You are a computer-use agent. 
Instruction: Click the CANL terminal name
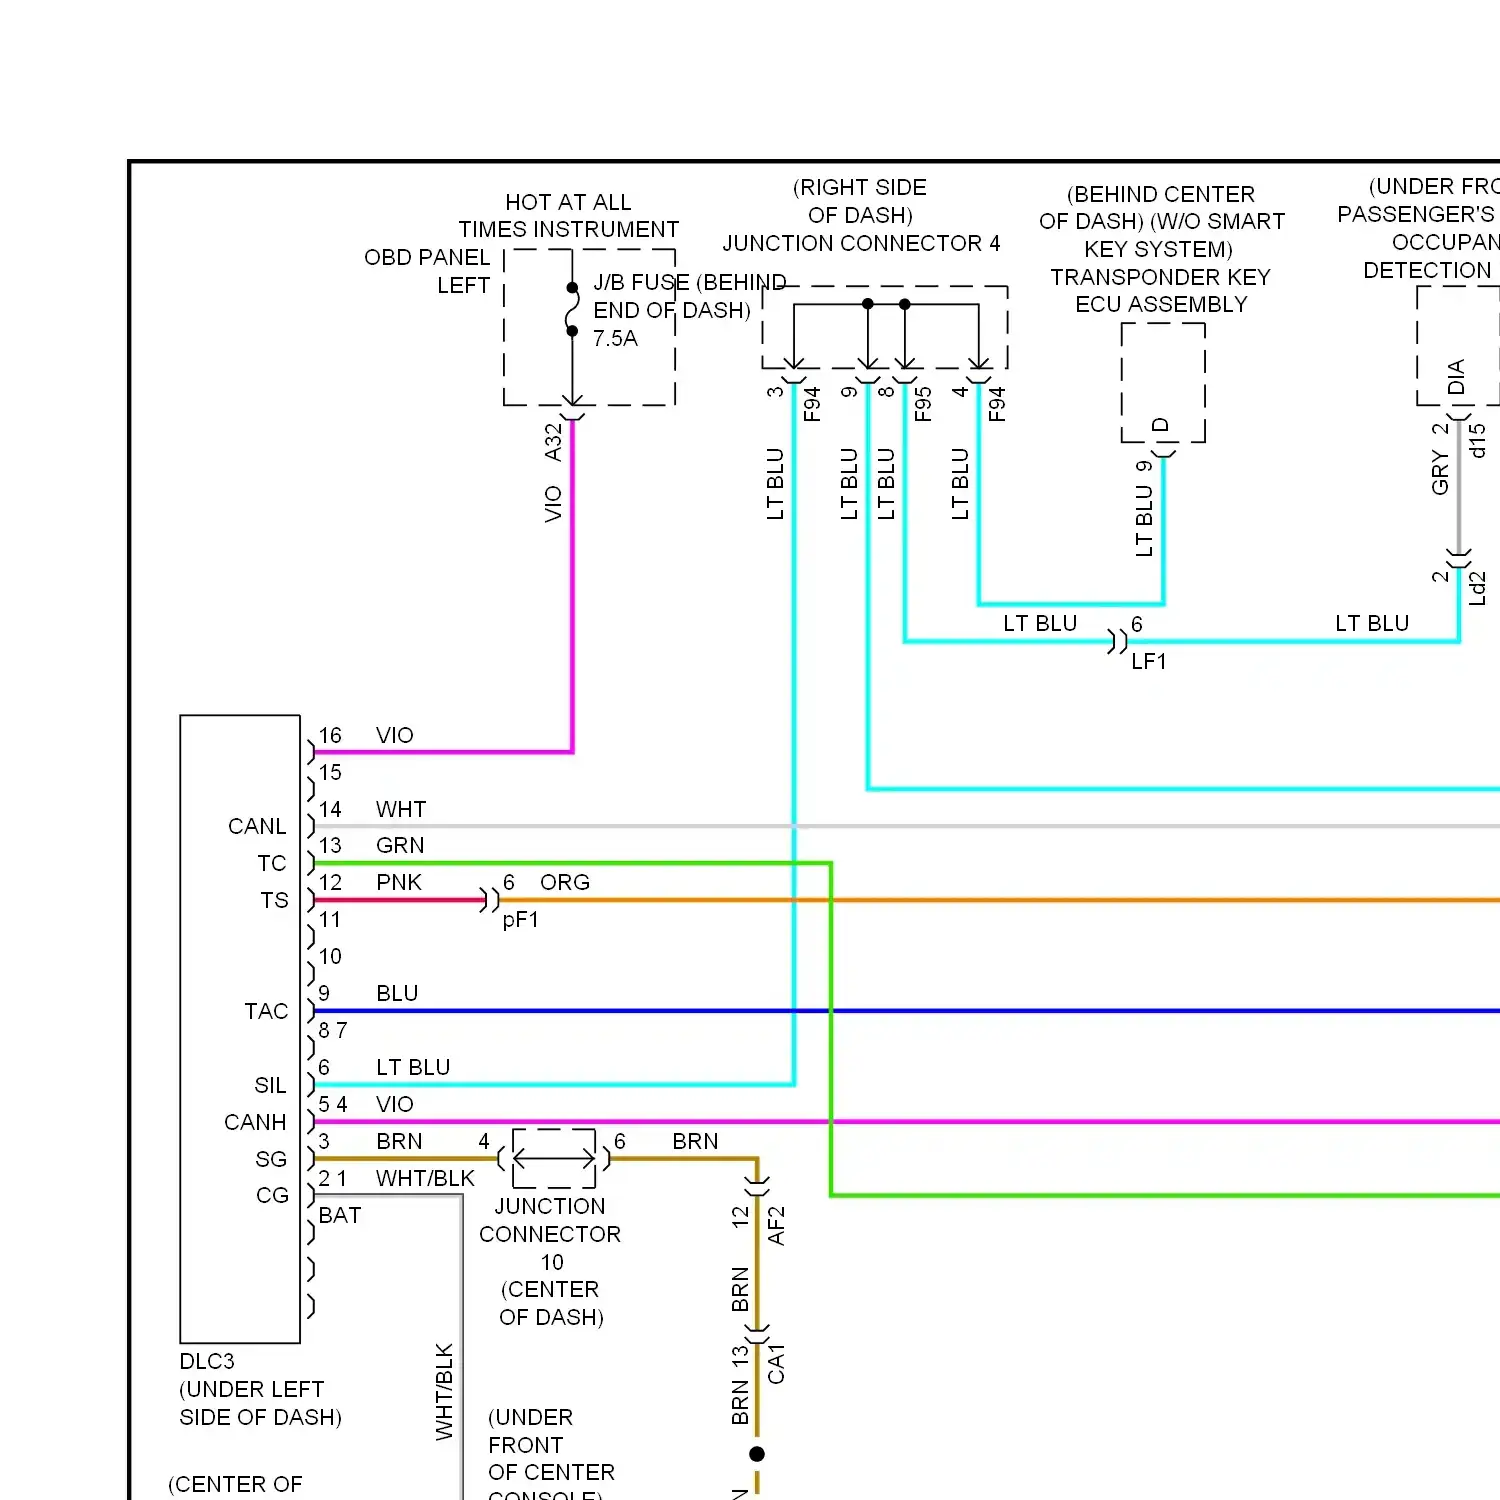click(x=257, y=827)
